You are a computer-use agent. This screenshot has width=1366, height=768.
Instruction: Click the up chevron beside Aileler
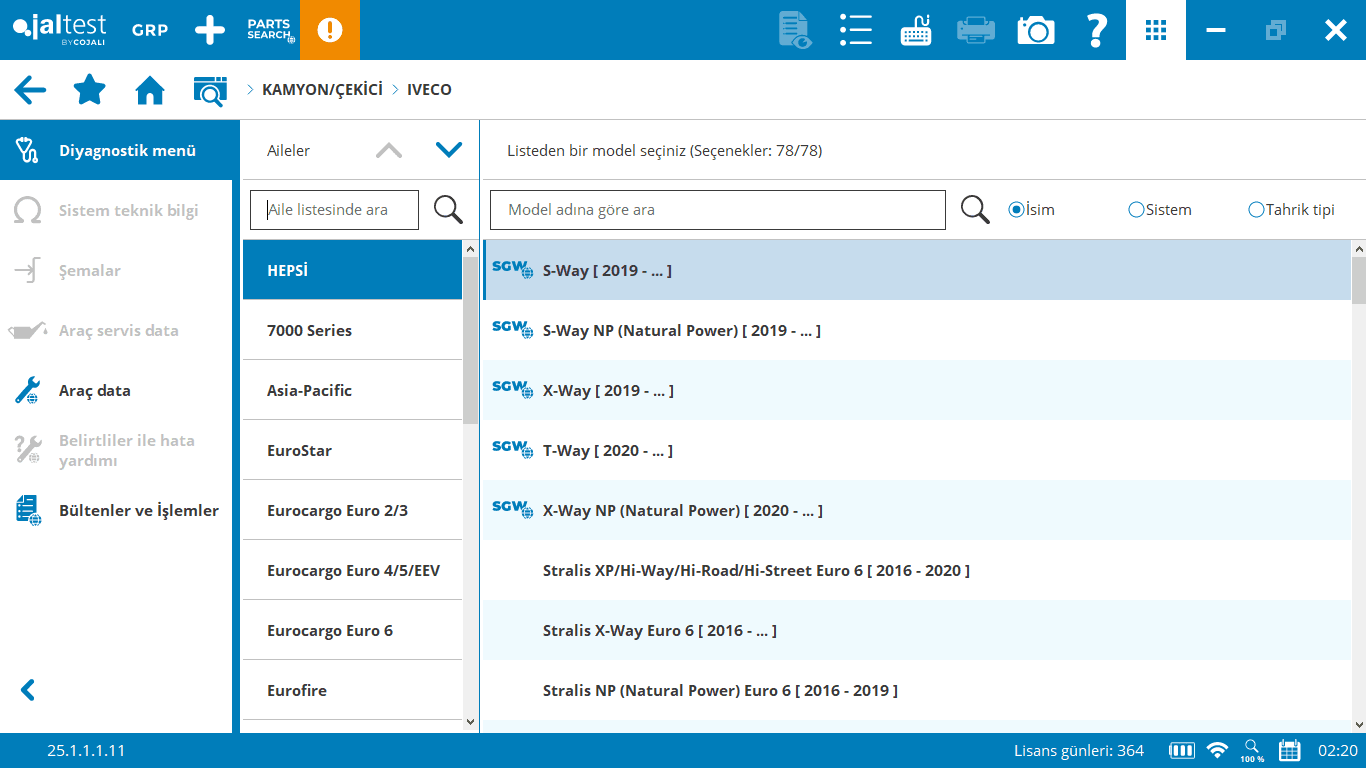point(389,150)
